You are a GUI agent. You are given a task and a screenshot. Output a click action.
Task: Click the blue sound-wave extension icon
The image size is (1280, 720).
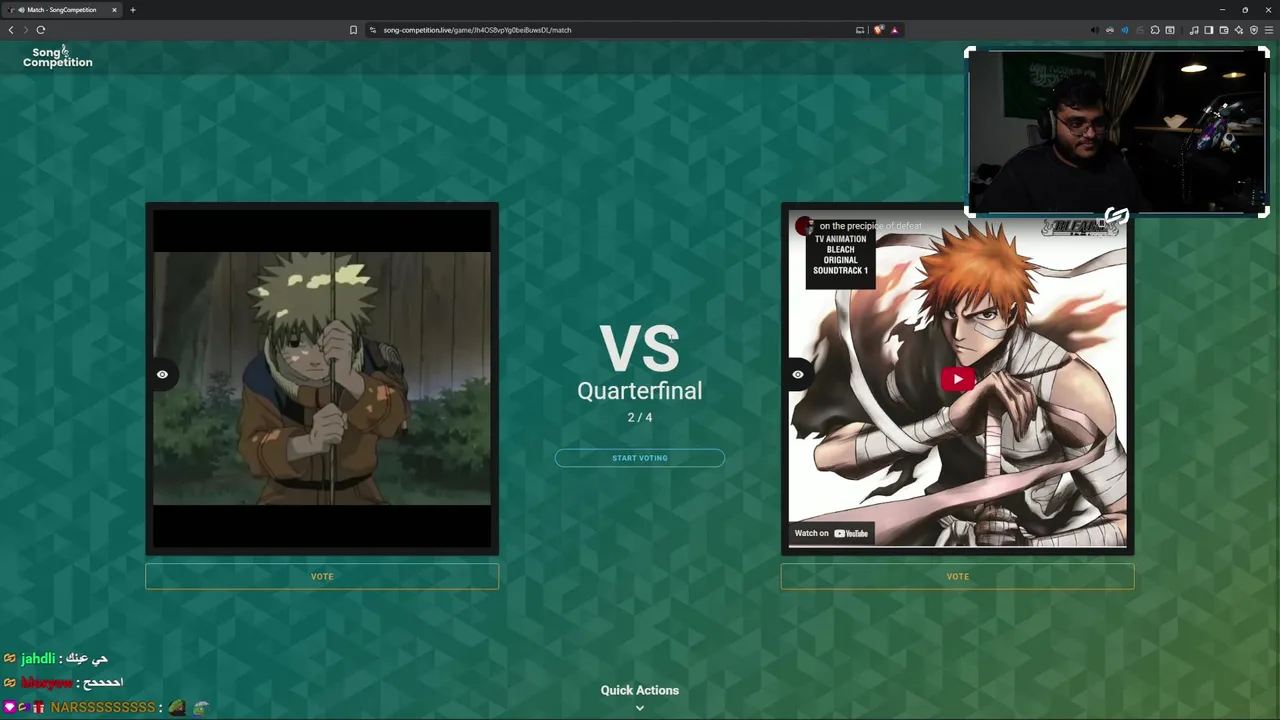click(x=1125, y=30)
